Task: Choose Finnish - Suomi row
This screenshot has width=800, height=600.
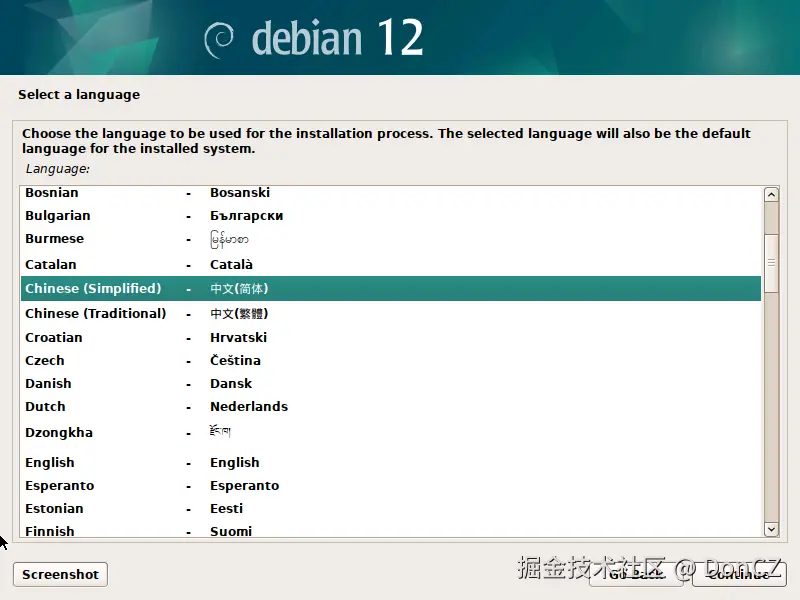Action: point(391,529)
